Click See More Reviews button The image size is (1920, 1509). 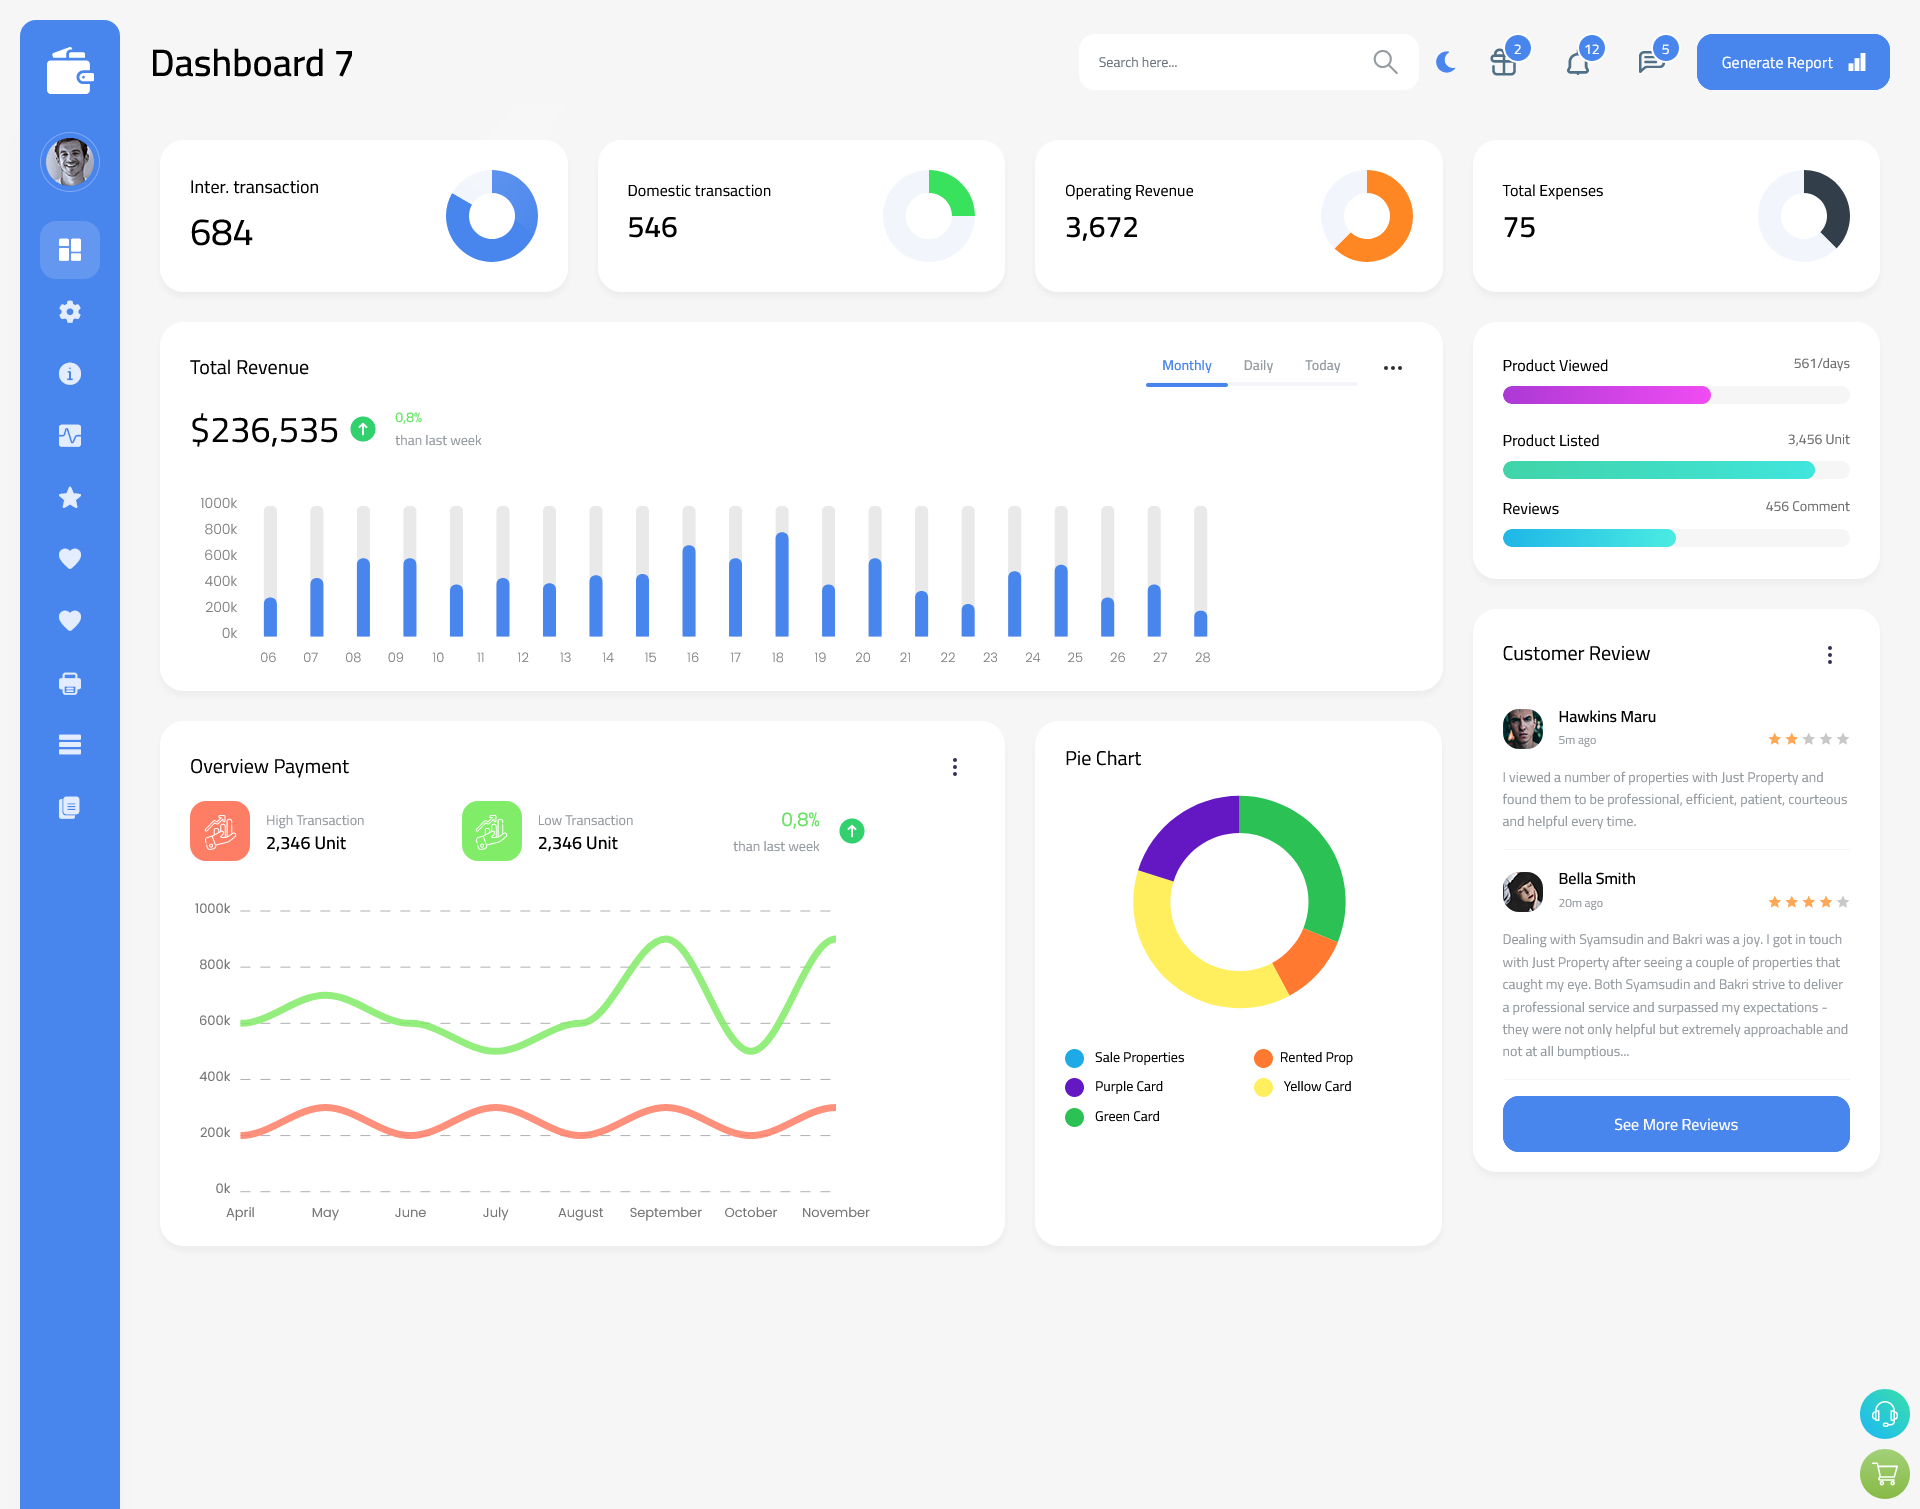[x=1674, y=1124]
